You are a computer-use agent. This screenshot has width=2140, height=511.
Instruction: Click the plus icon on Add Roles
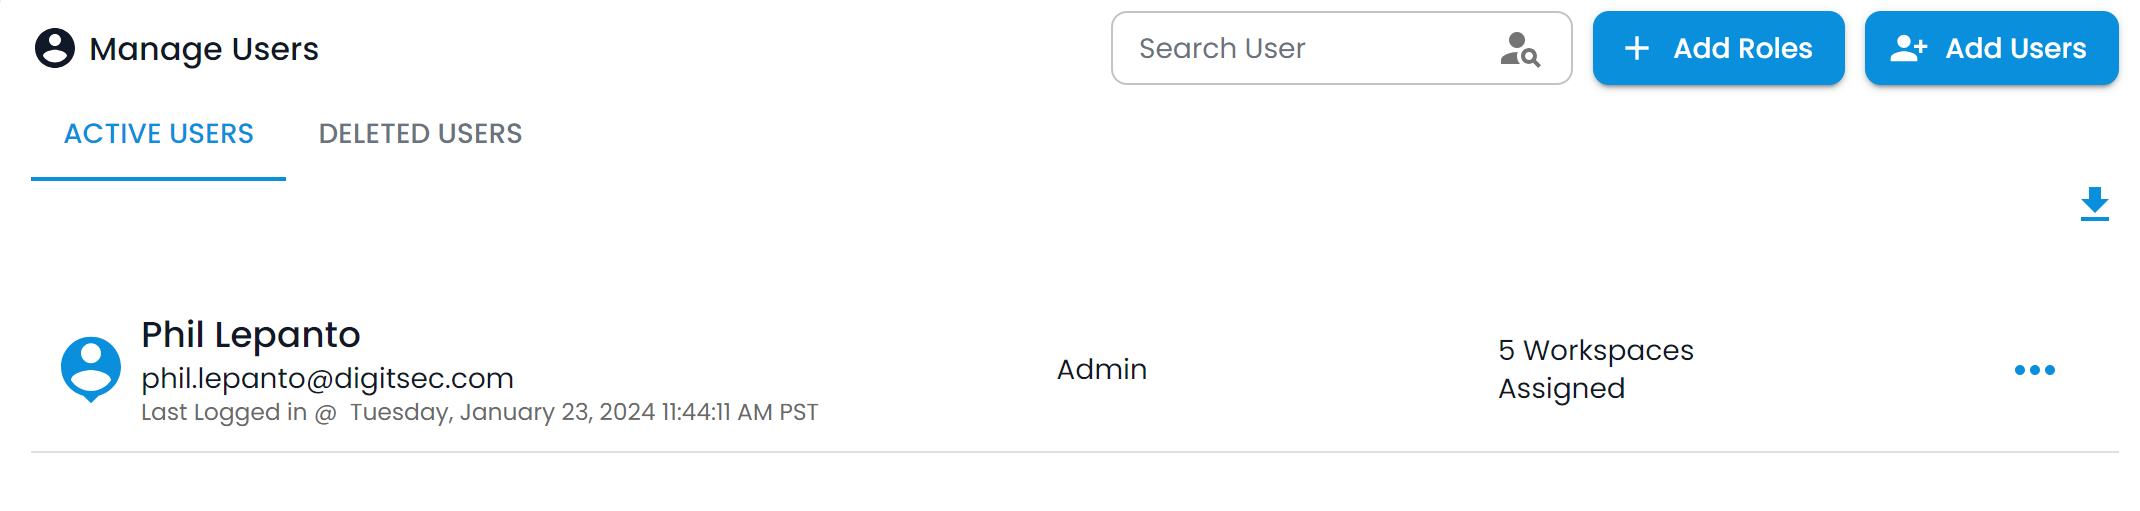click(x=1637, y=48)
